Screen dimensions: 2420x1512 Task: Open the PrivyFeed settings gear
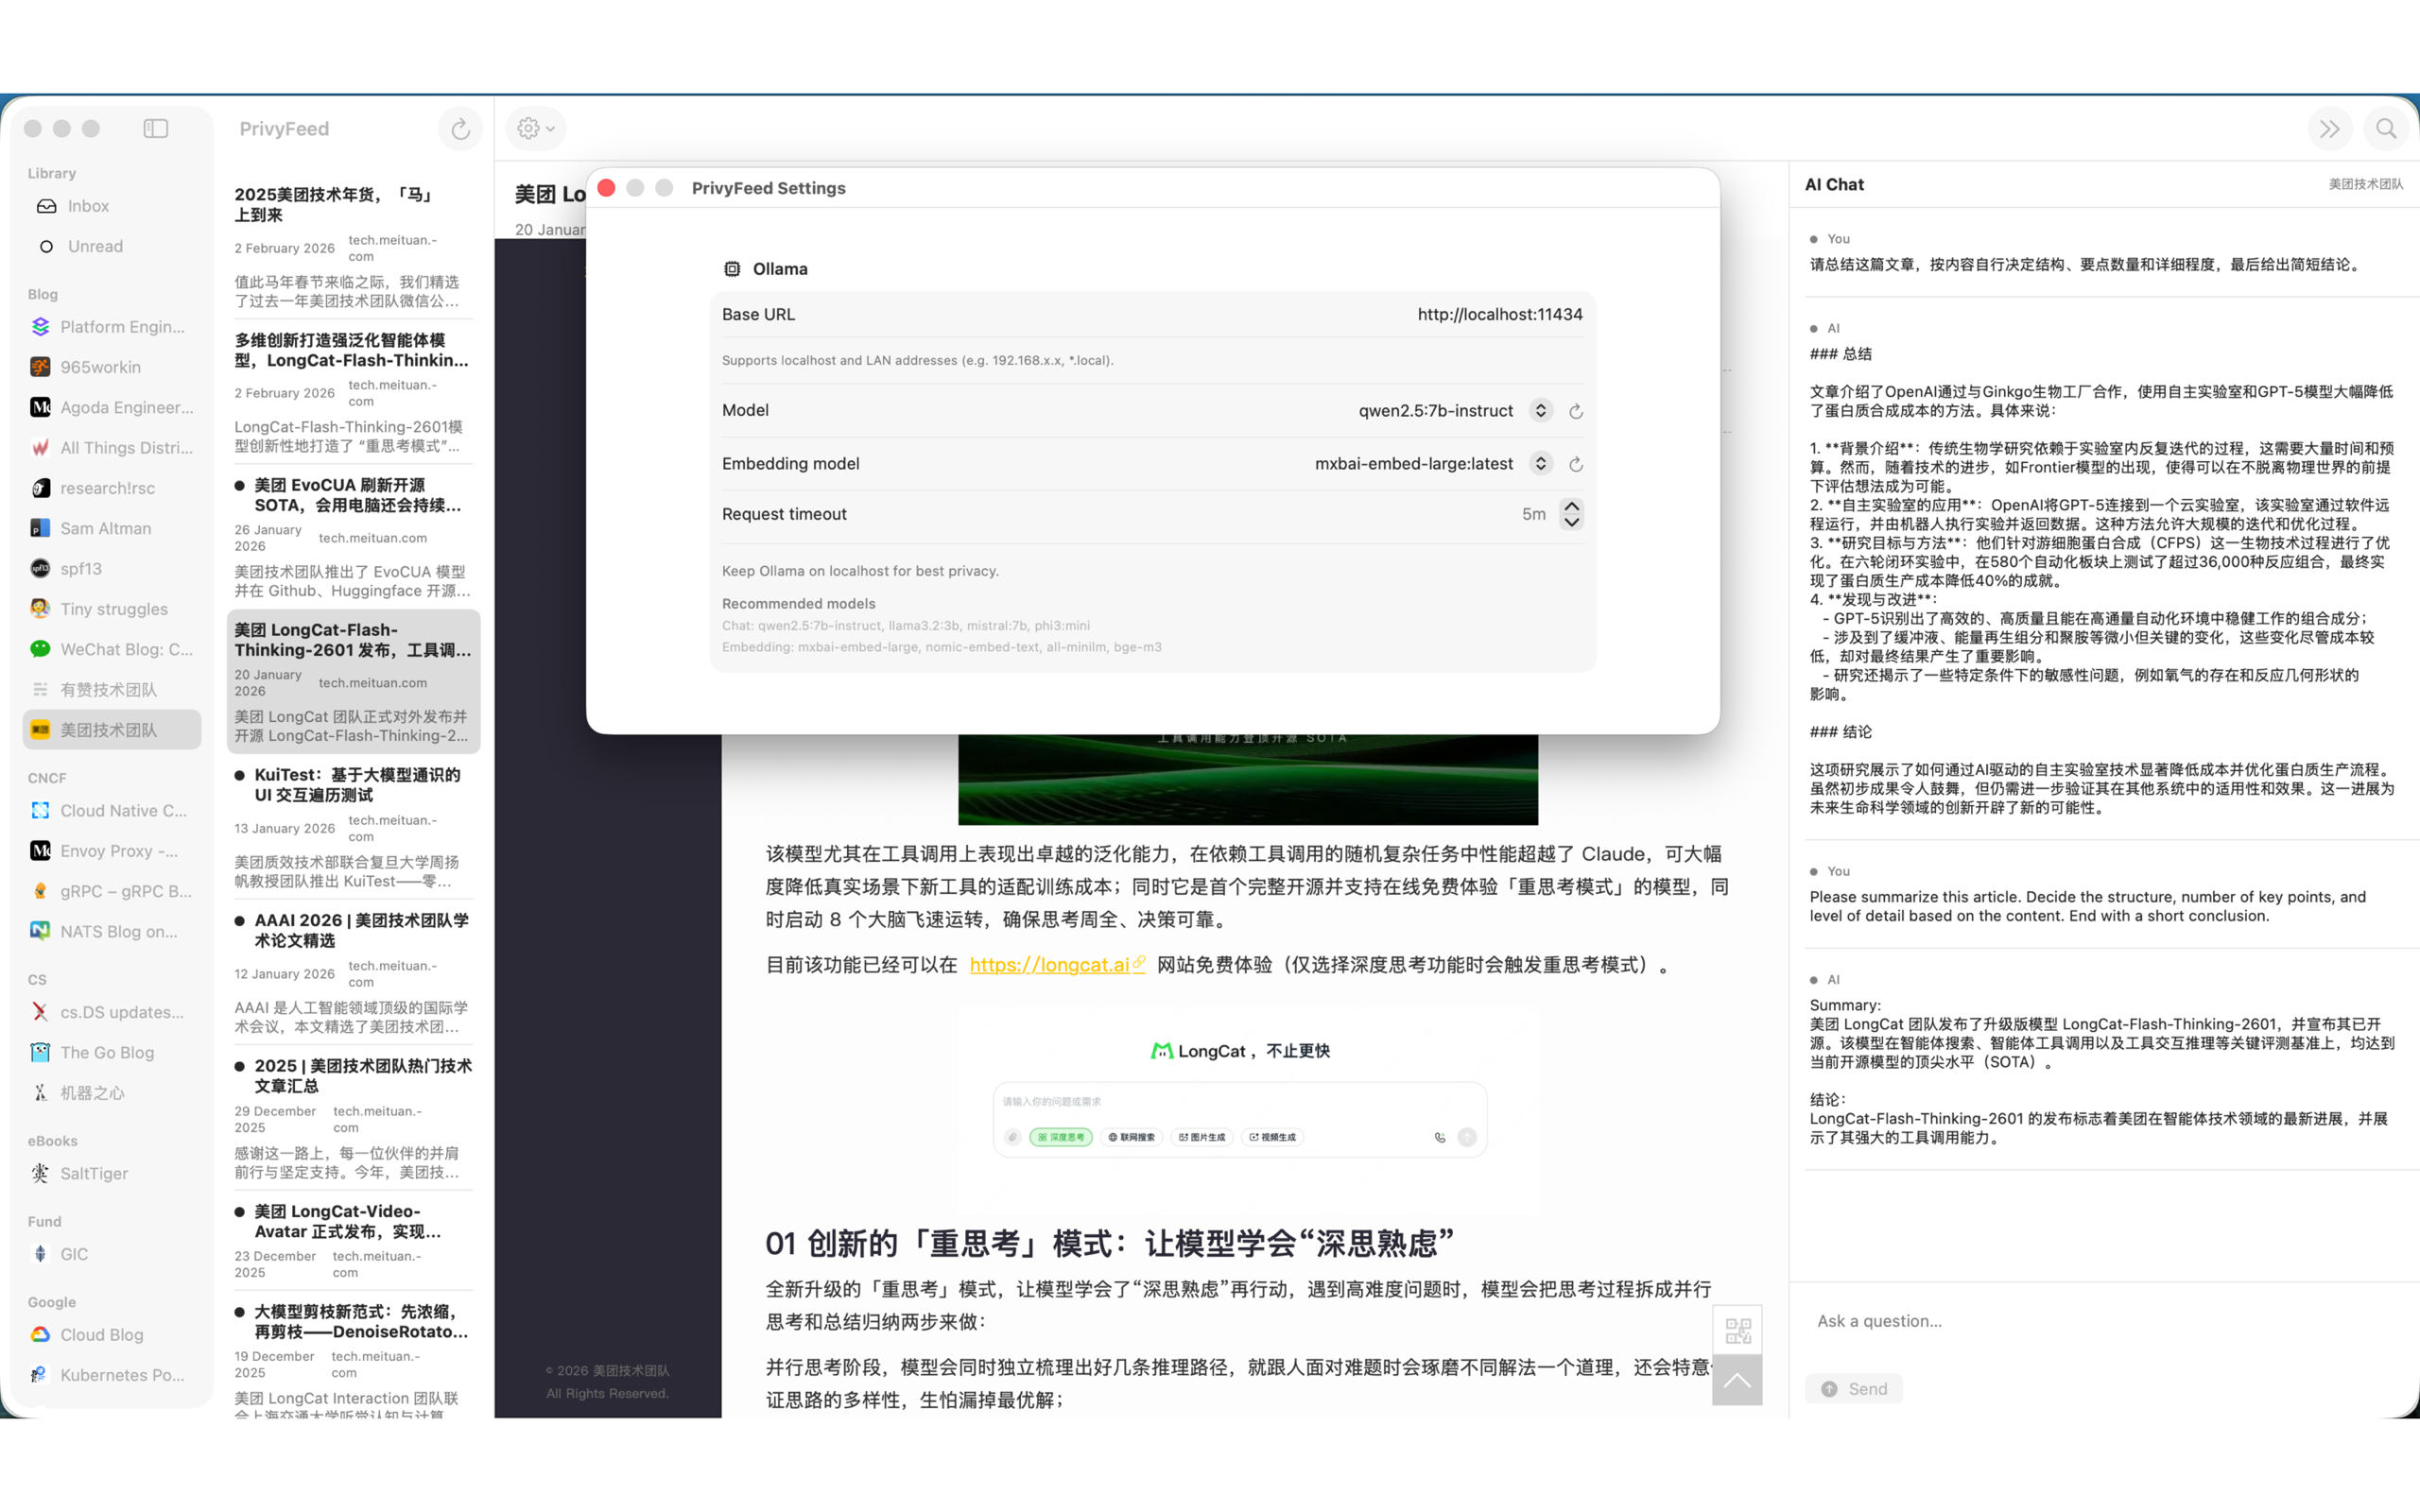point(529,128)
